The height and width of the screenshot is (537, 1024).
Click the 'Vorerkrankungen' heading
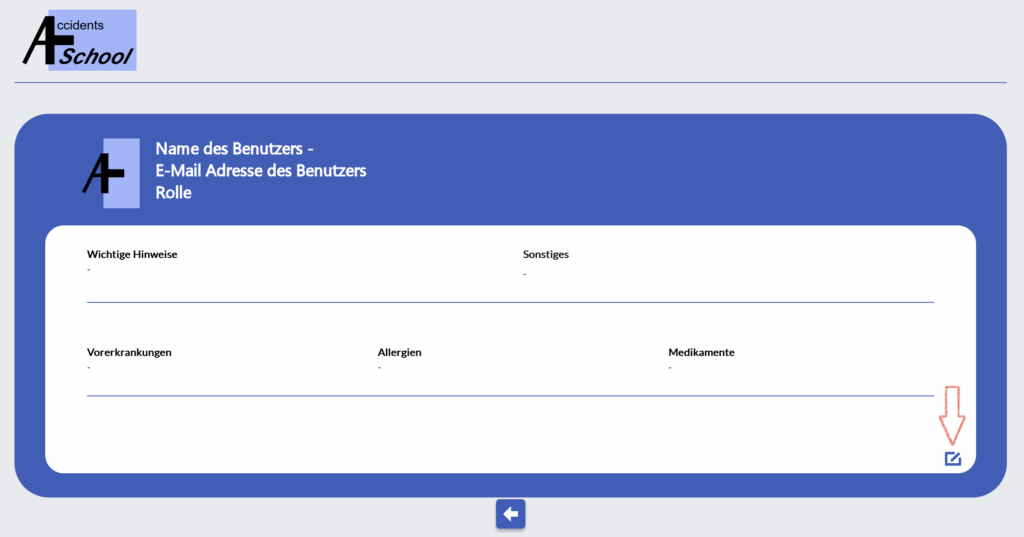pyautogui.click(x=129, y=353)
